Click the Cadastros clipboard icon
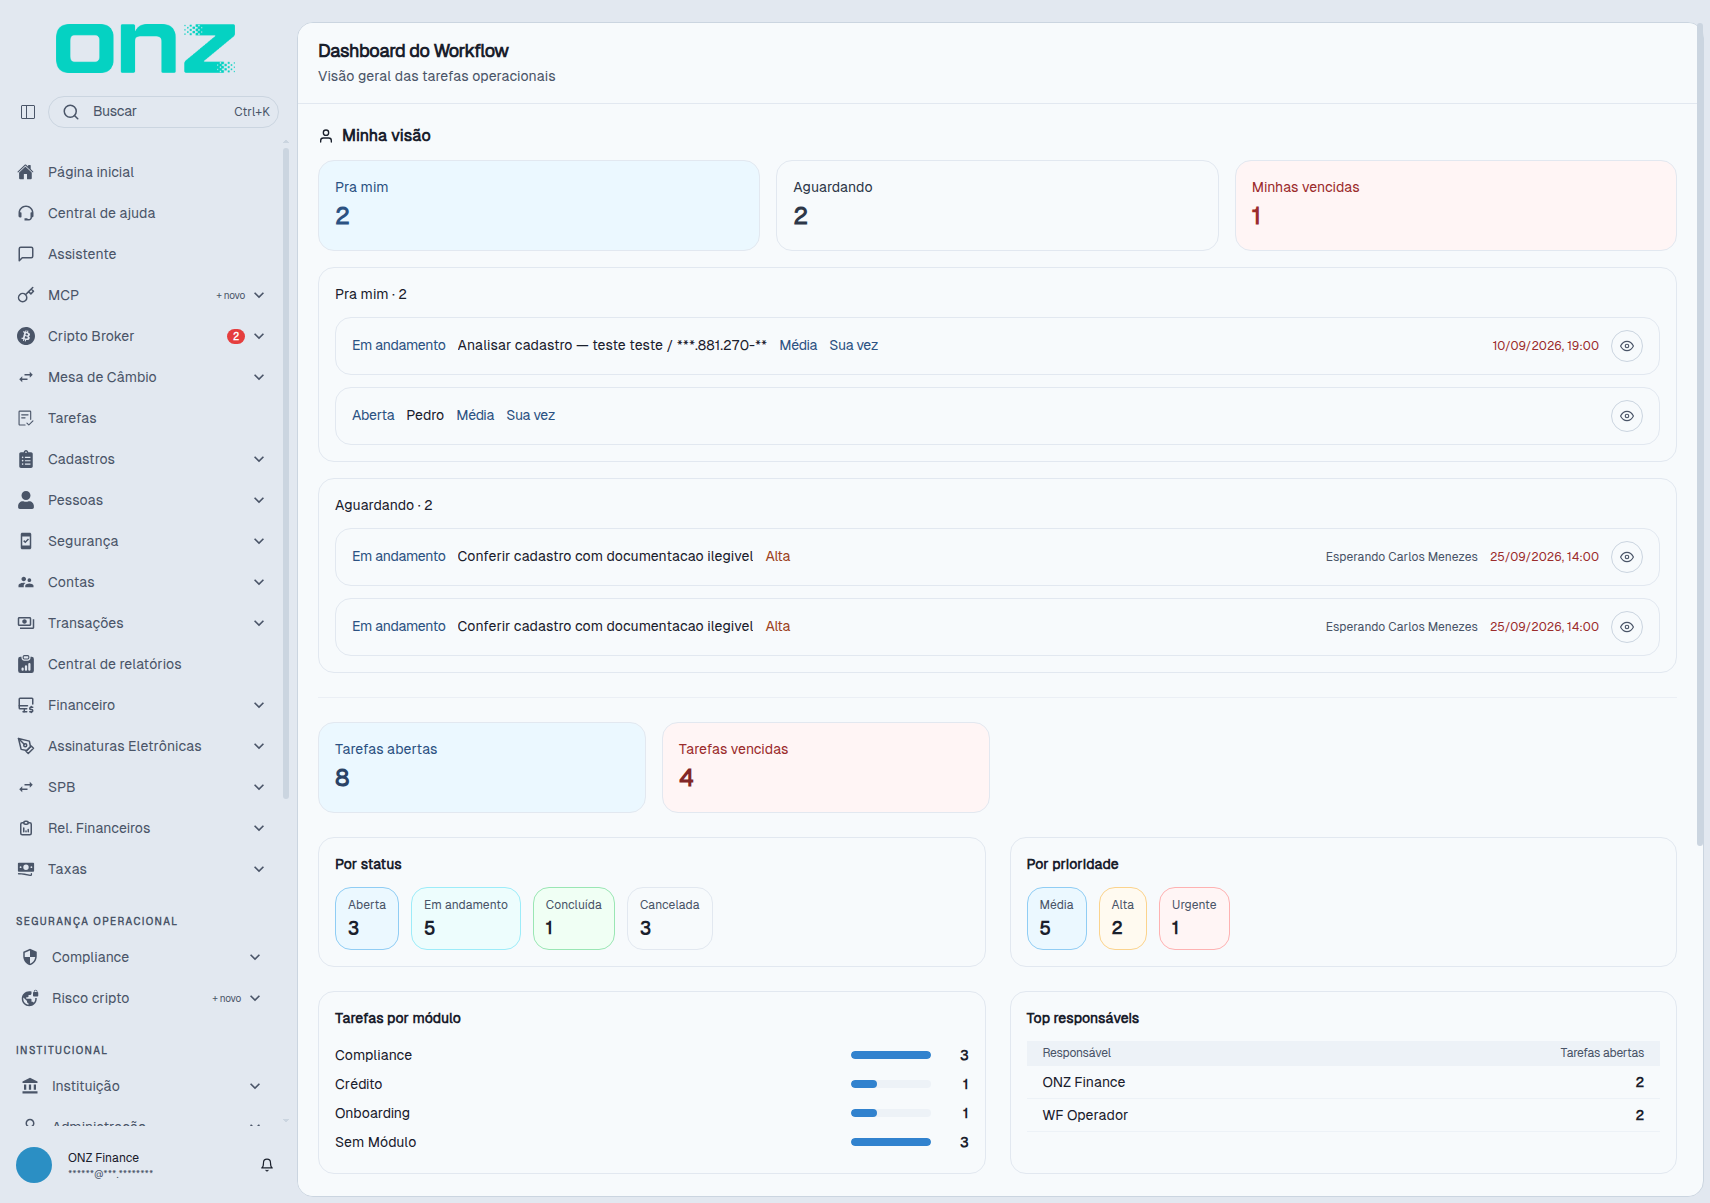Image resolution: width=1710 pixels, height=1203 pixels. [26, 459]
